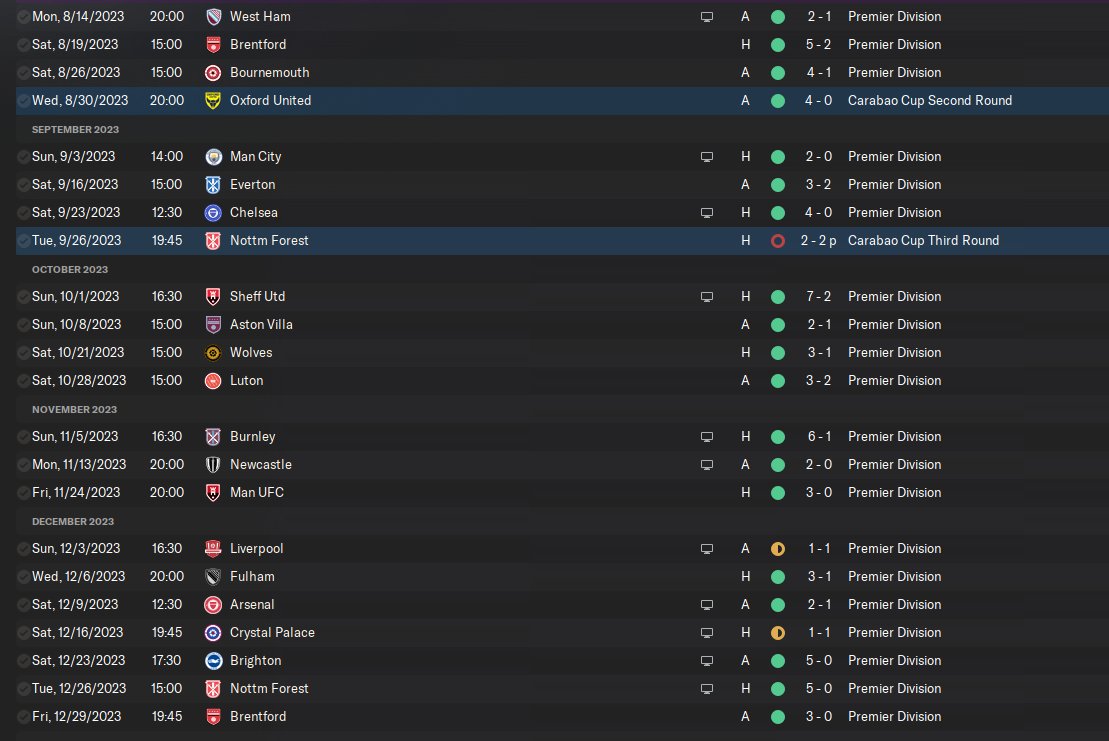Click the Chelsea club badge
Viewport: 1109px width, 741px height.
[213, 213]
